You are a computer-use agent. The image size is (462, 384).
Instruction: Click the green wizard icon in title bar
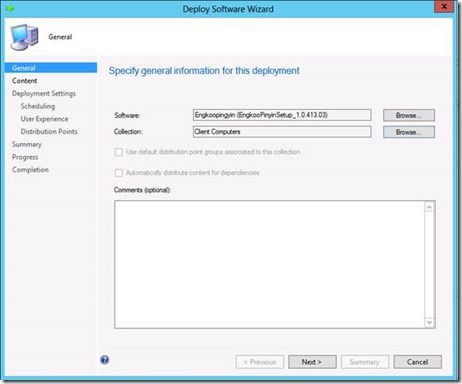click(x=10, y=8)
